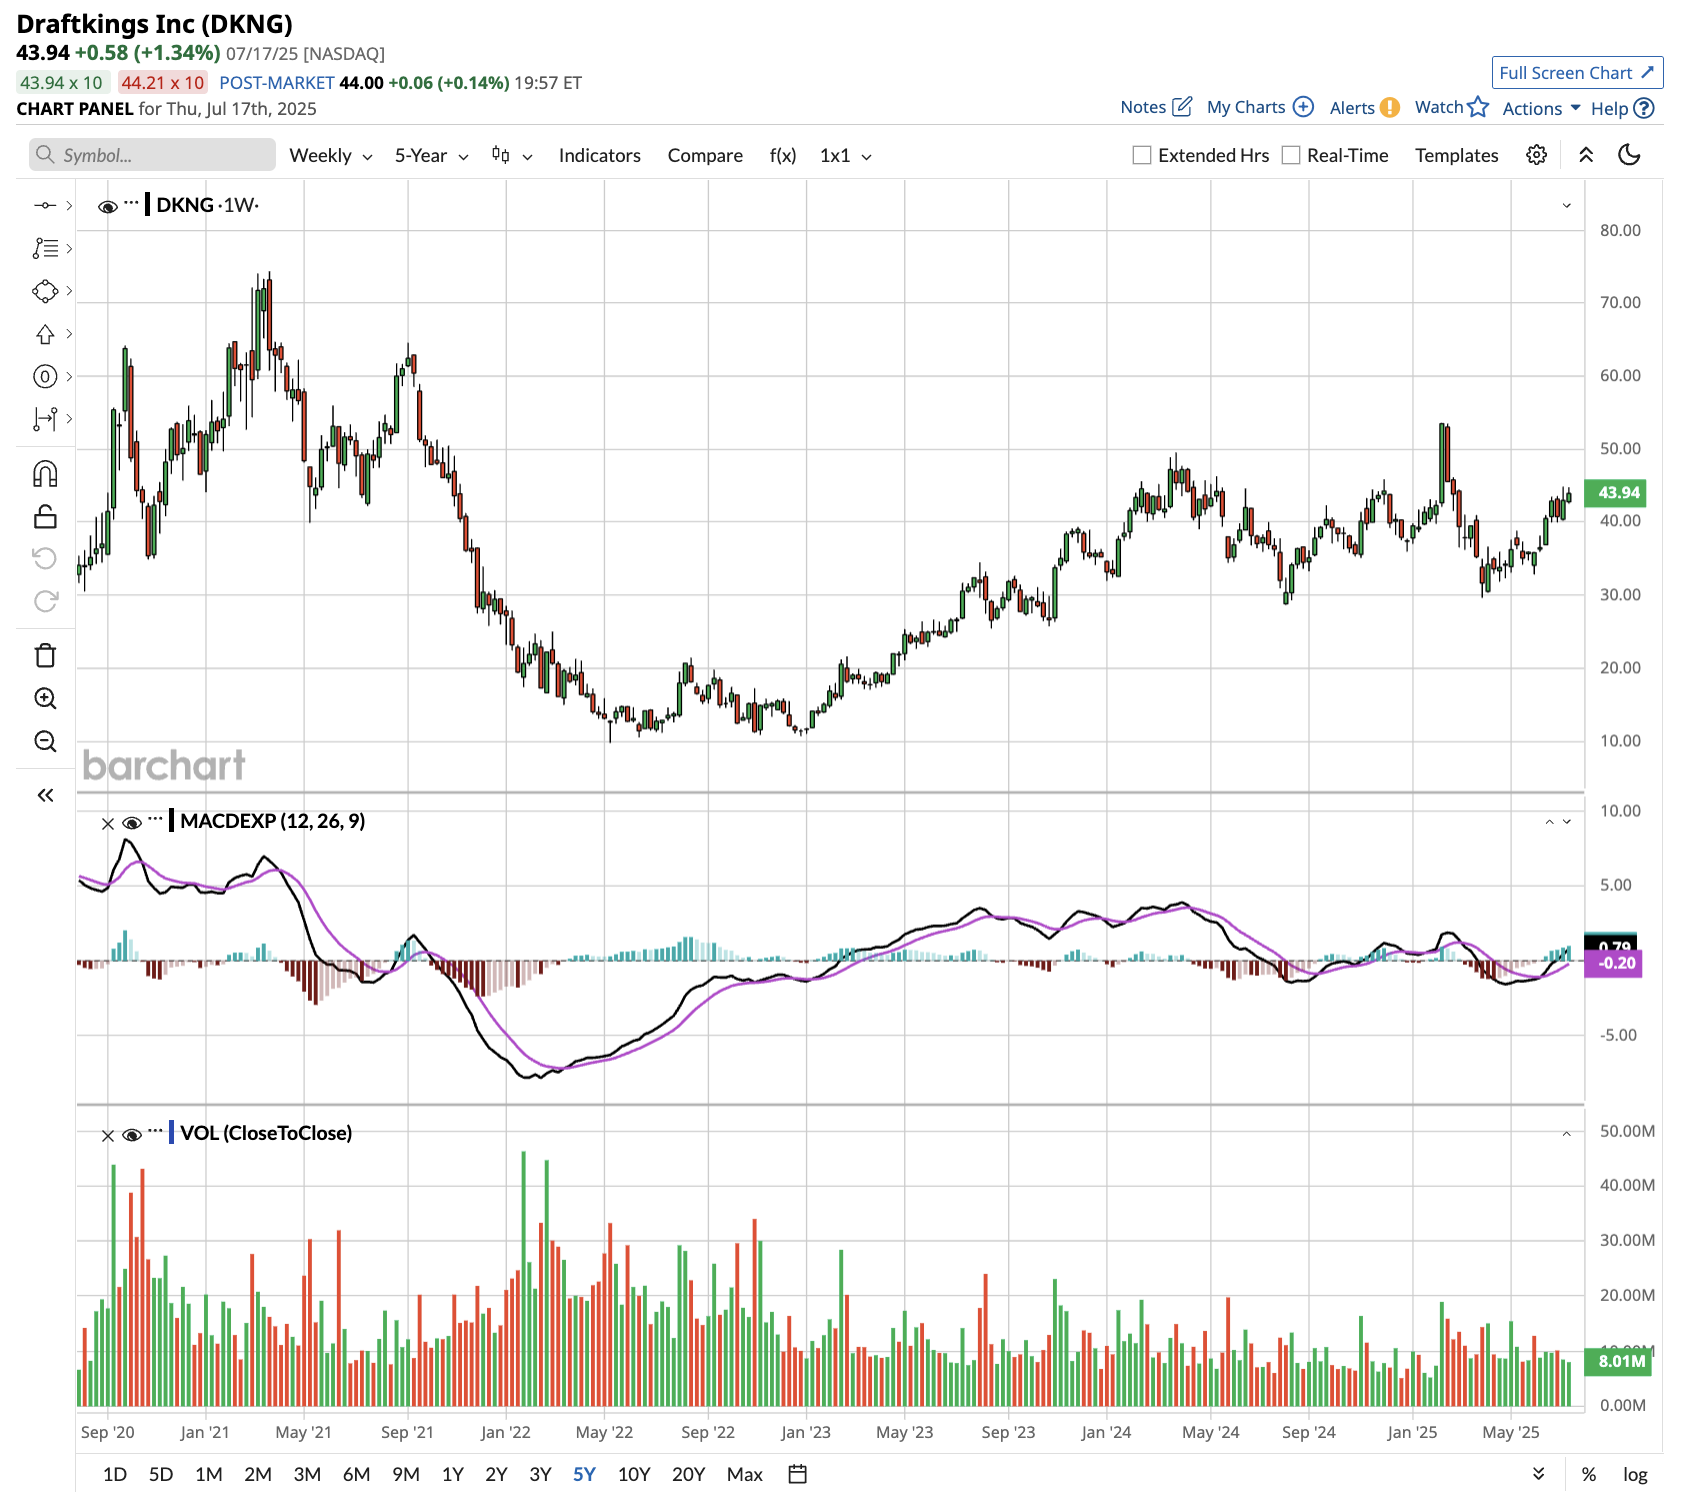Click the Help question mark icon

(1644, 108)
